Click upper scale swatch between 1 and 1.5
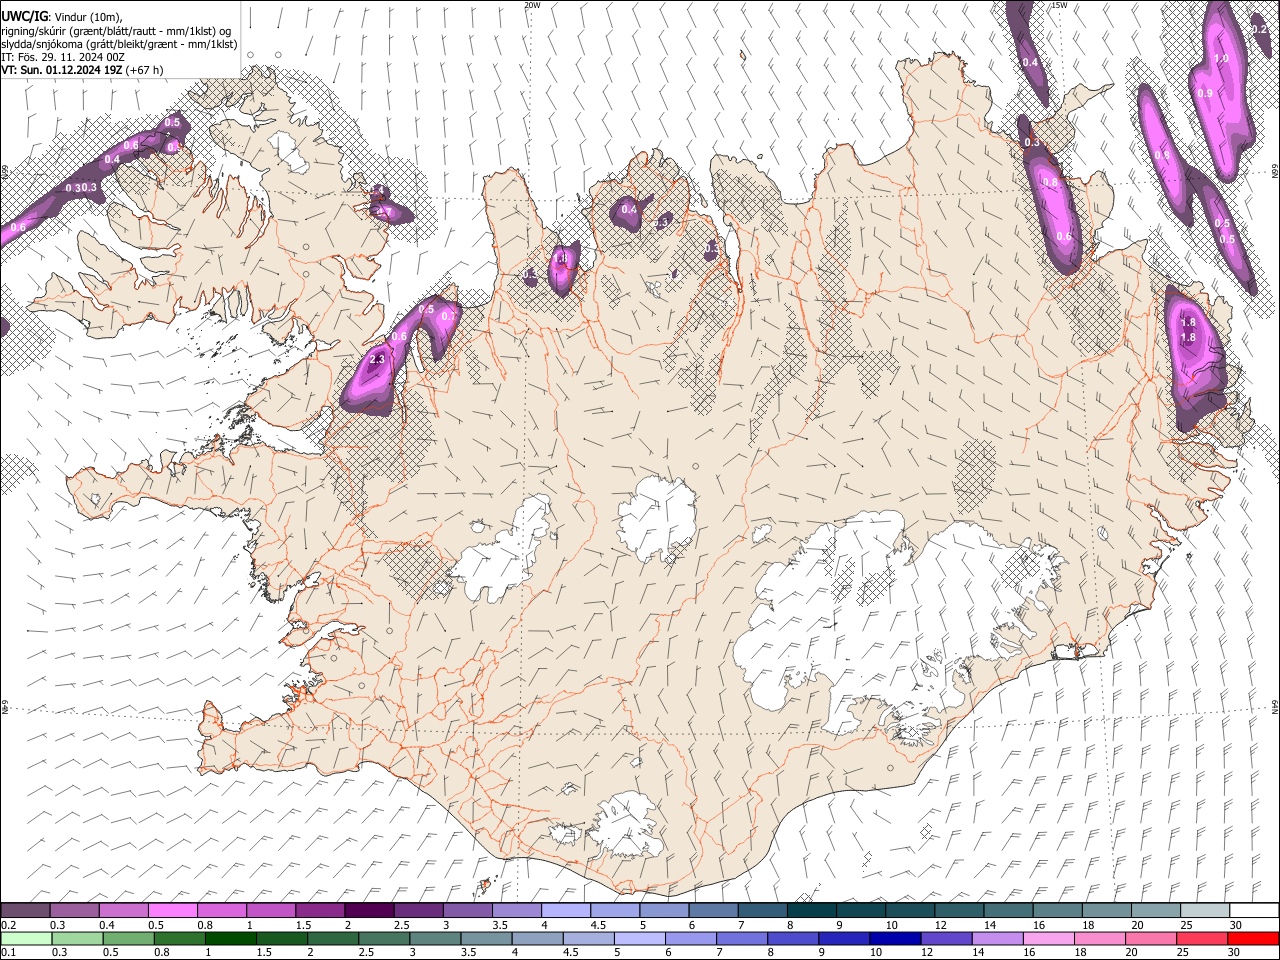Image resolution: width=1280 pixels, height=960 pixels. click(271, 910)
